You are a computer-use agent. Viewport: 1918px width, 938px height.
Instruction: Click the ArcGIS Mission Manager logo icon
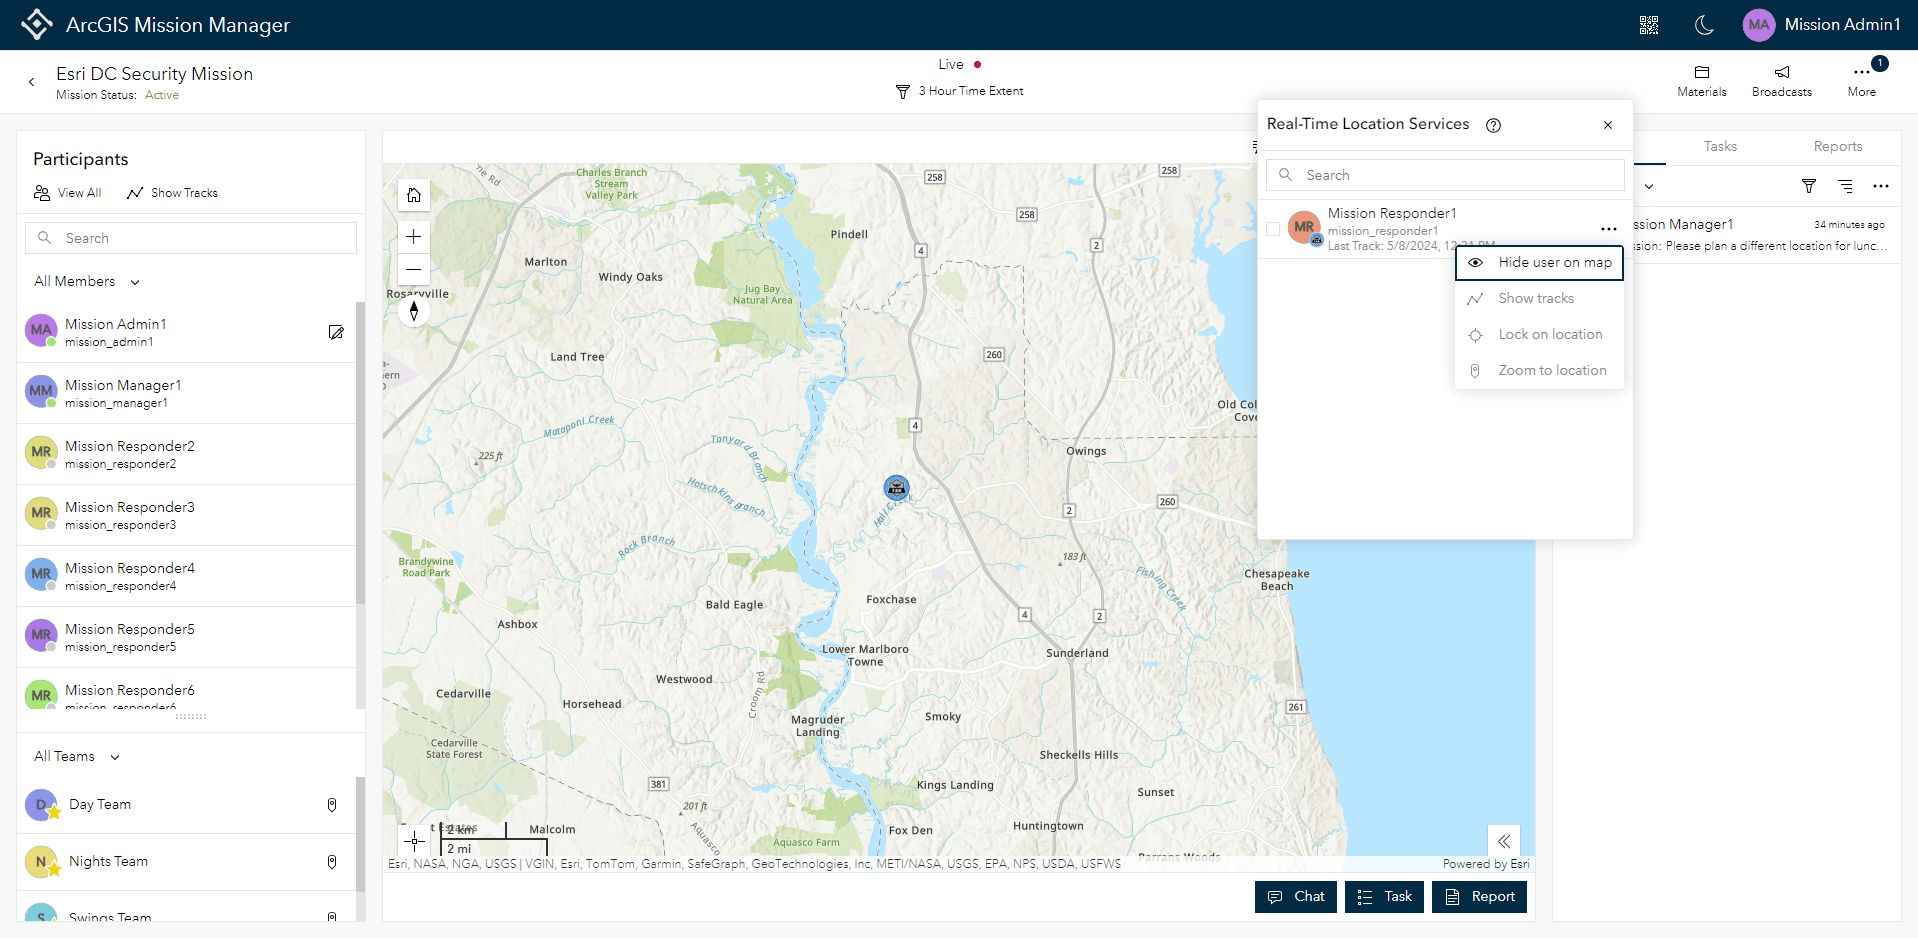37,24
